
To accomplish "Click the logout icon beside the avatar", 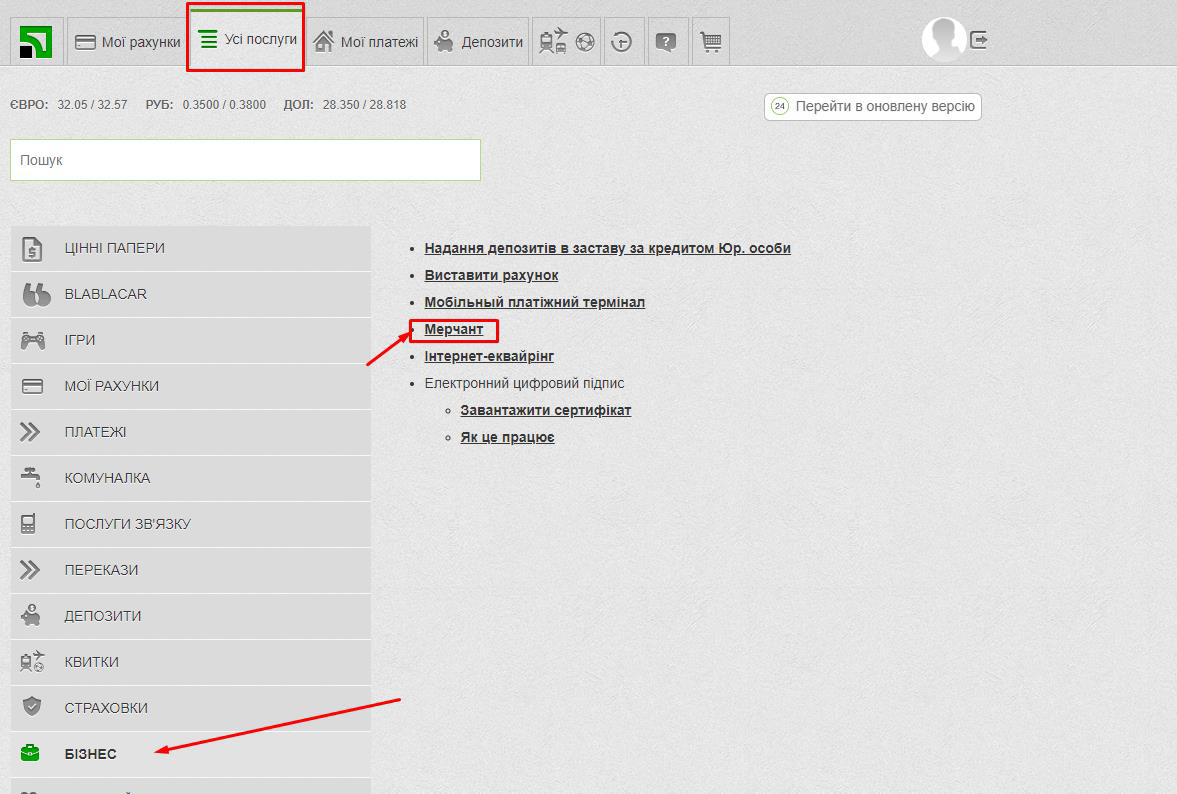I will coord(979,40).
